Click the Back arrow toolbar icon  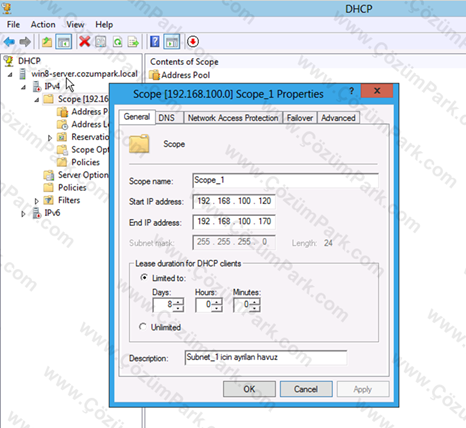pos(9,42)
